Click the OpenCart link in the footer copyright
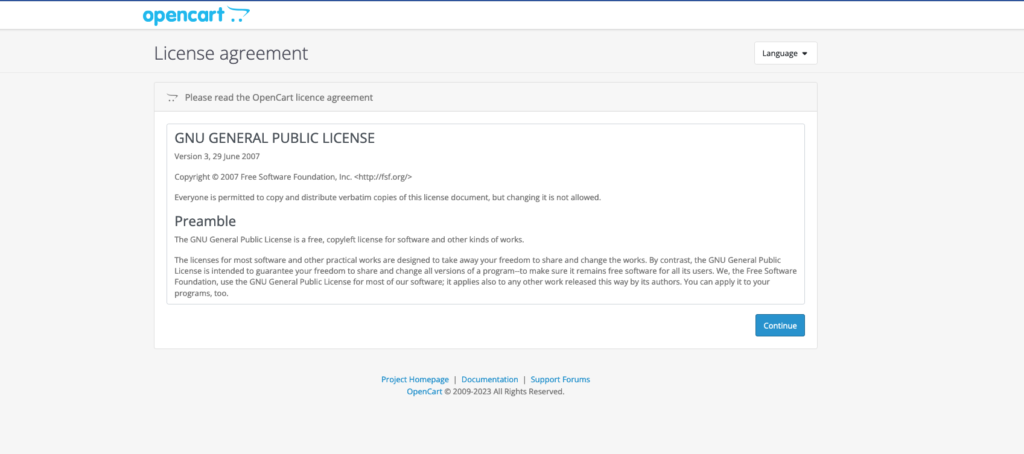The height and width of the screenshot is (454, 1024). point(424,392)
